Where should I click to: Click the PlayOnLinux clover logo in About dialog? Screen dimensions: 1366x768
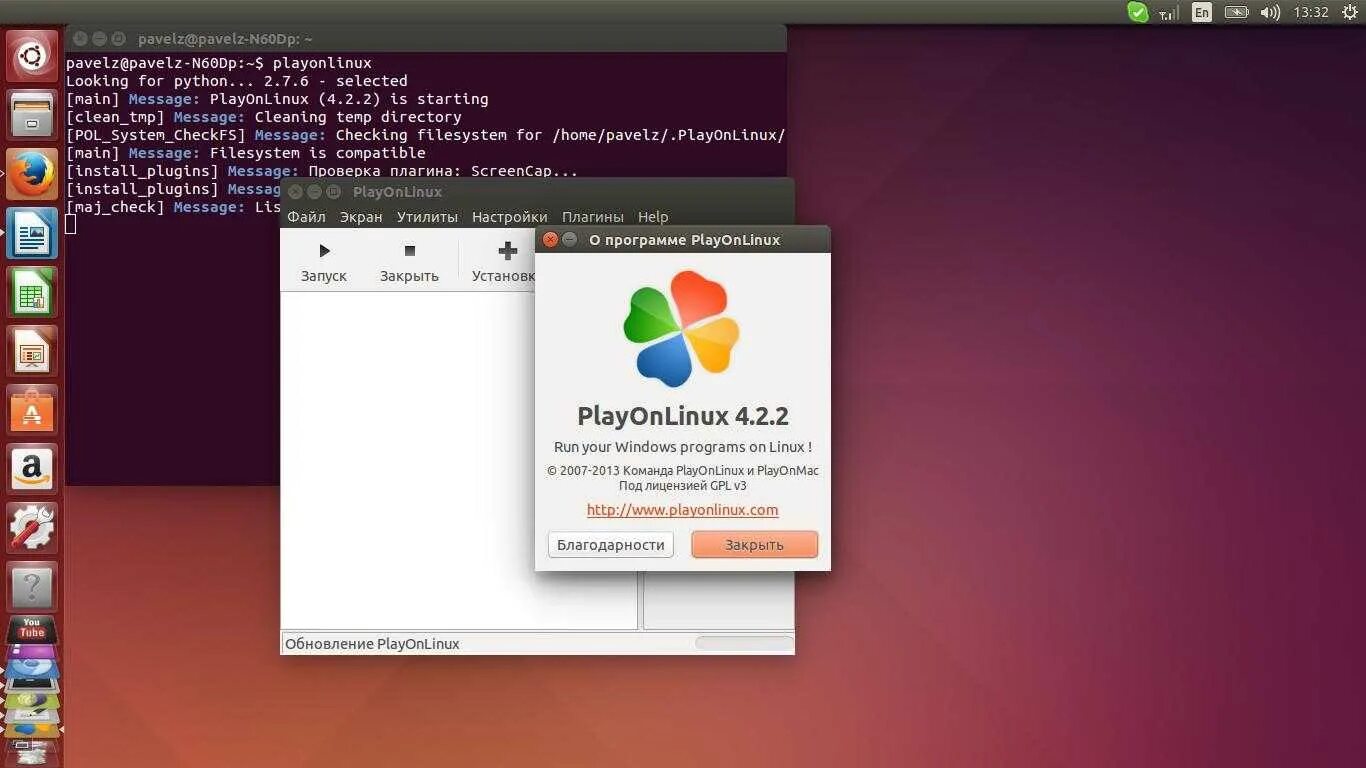coord(682,328)
